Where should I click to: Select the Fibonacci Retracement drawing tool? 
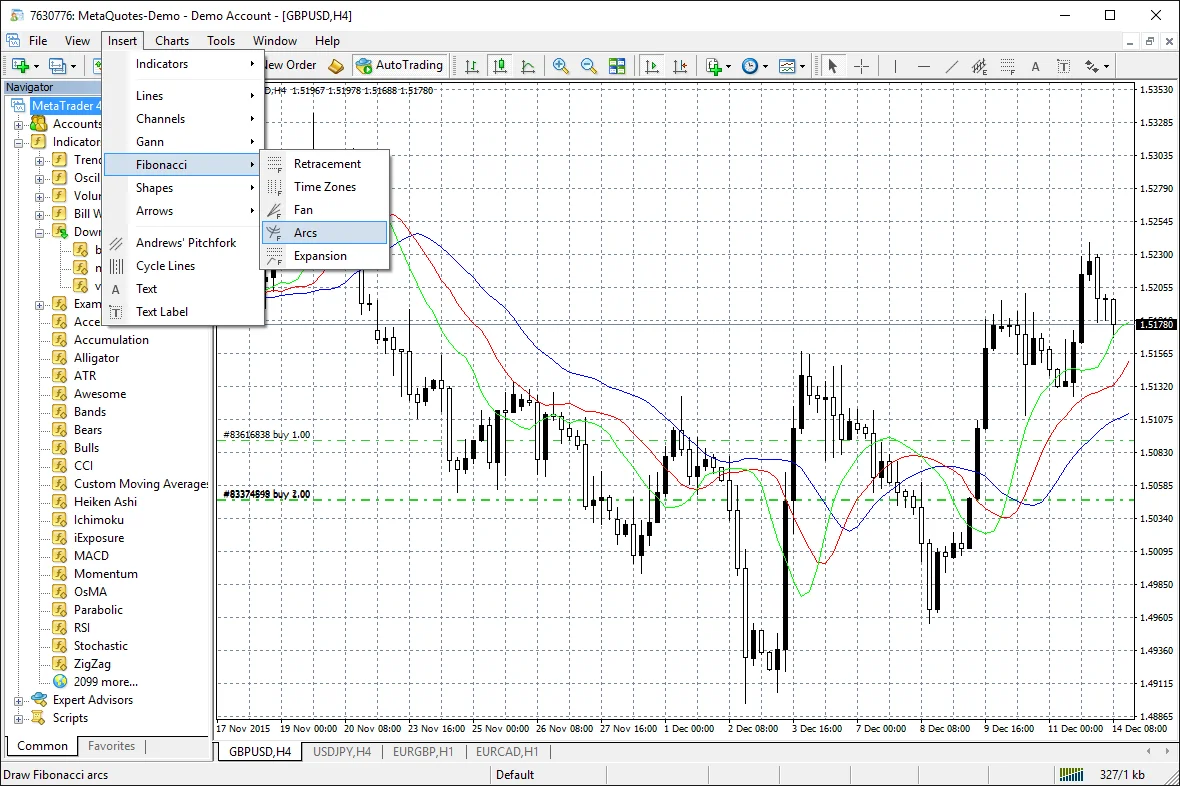tap(1006, 66)
